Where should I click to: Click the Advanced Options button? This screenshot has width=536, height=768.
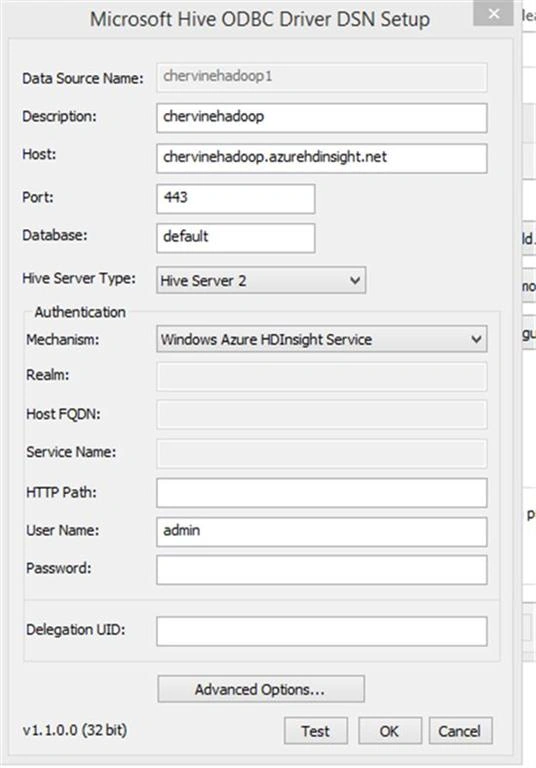tap(261, 689)
